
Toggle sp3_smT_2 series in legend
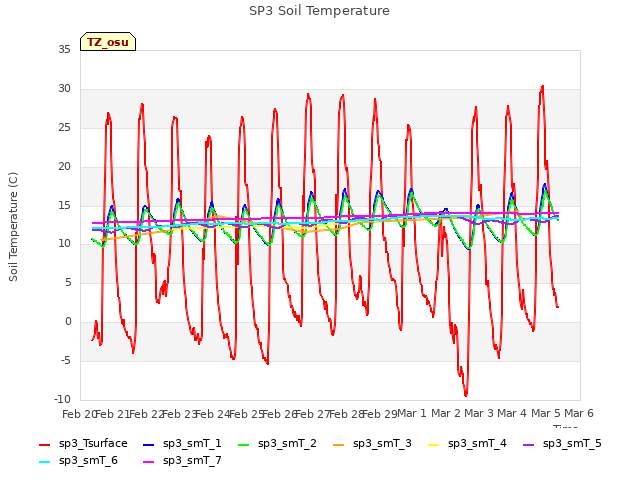(x=278, y=444)
